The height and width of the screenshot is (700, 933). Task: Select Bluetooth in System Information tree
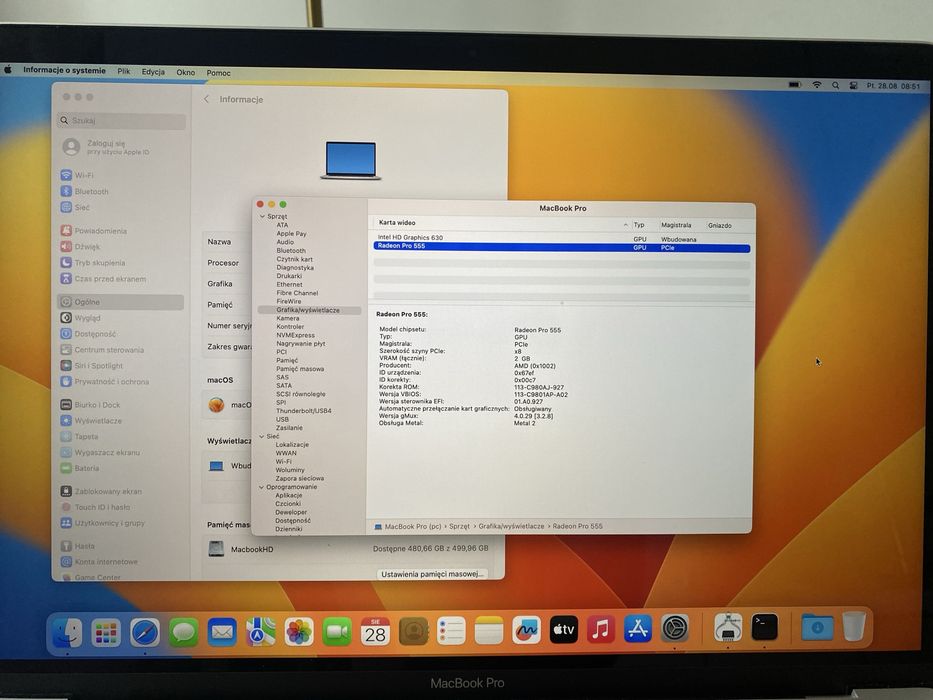coord(291,251)
